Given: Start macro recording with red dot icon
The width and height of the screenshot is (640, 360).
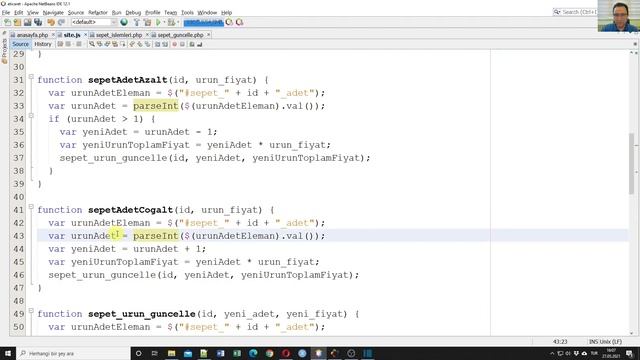Looking at the screenshot, I should [175, 44].
